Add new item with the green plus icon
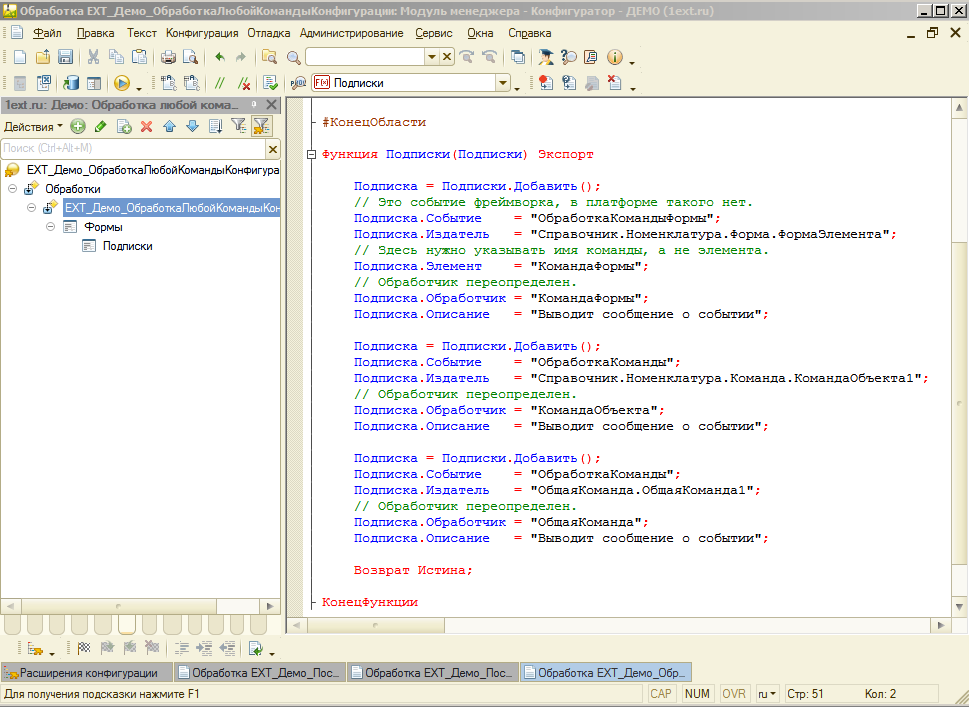Viewport: 969px width, 707px height. click(x=78, y=126)
